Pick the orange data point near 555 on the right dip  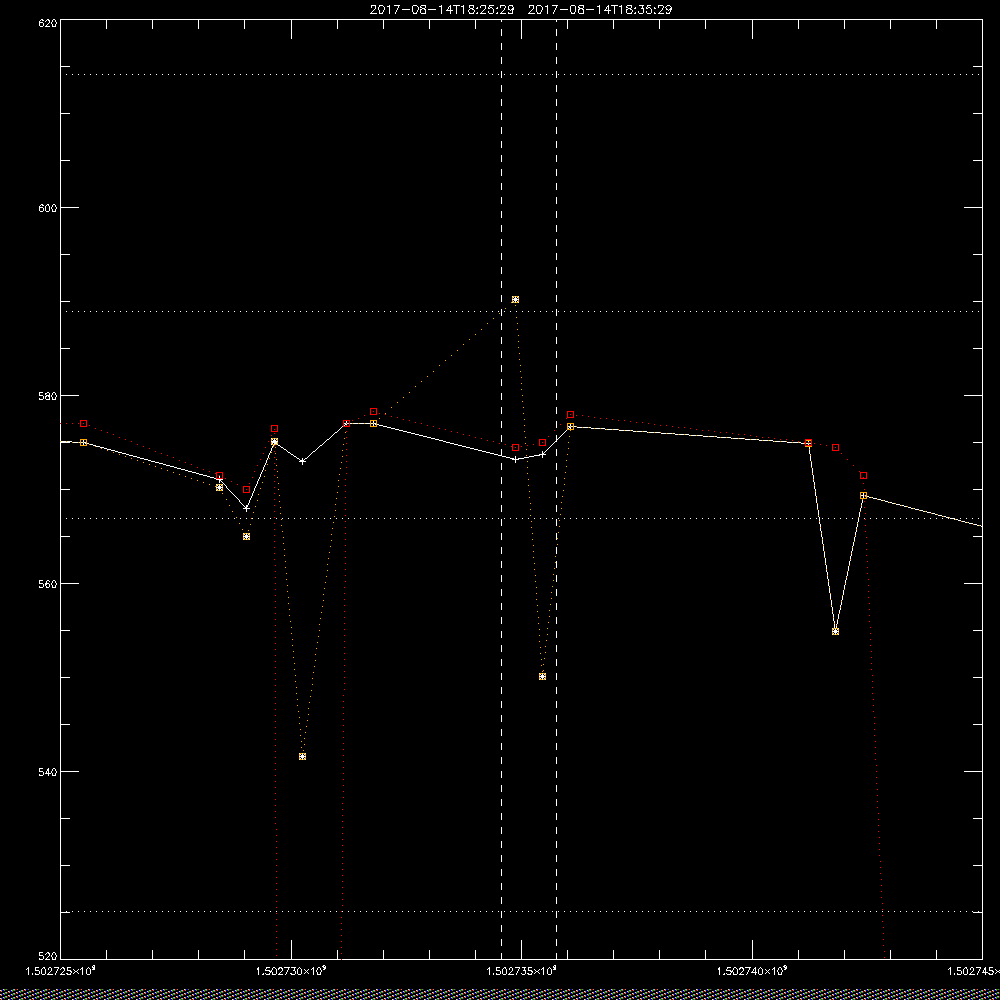point(835,631)
